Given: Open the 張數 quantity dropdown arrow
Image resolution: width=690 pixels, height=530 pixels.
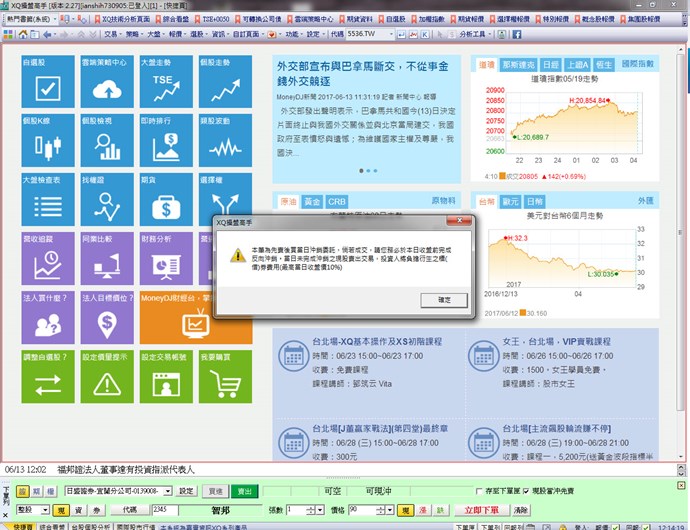Looking at the screenshot, I should 320,511.
